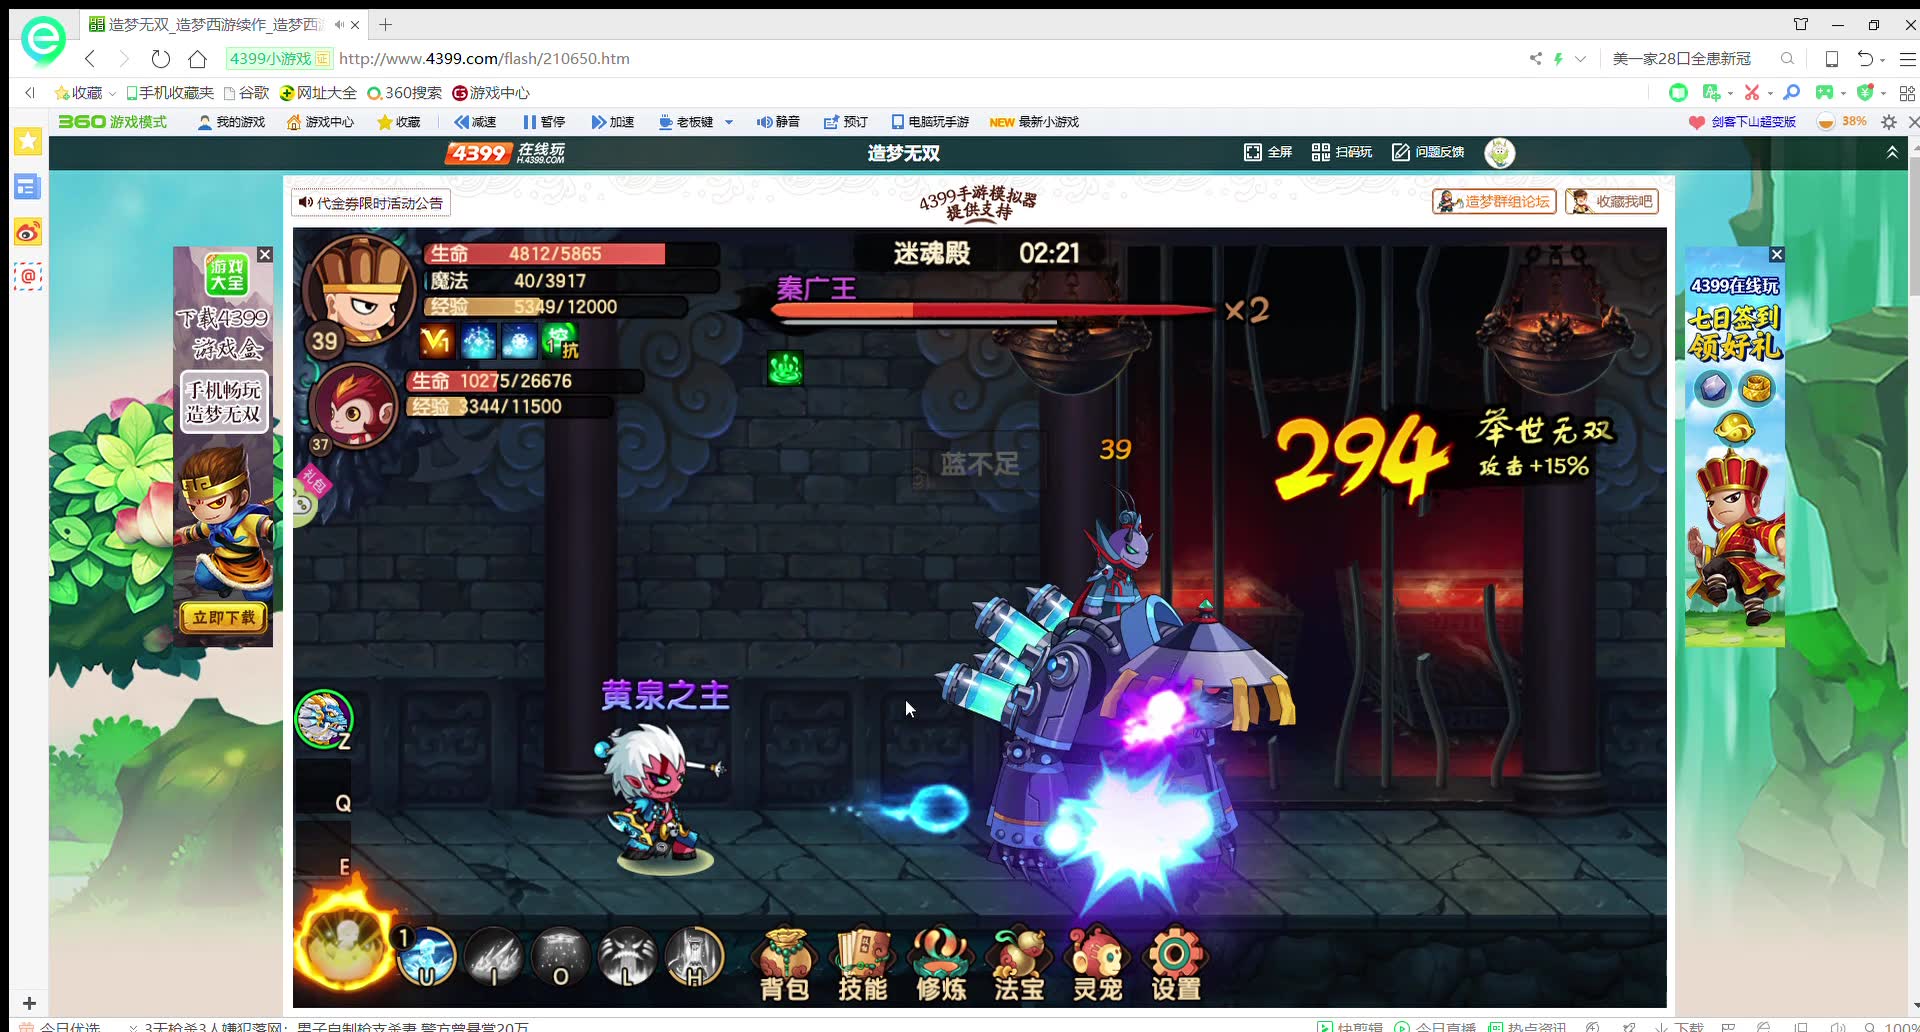
Task: Open the translate extension icon
Action: point(1711,93)
